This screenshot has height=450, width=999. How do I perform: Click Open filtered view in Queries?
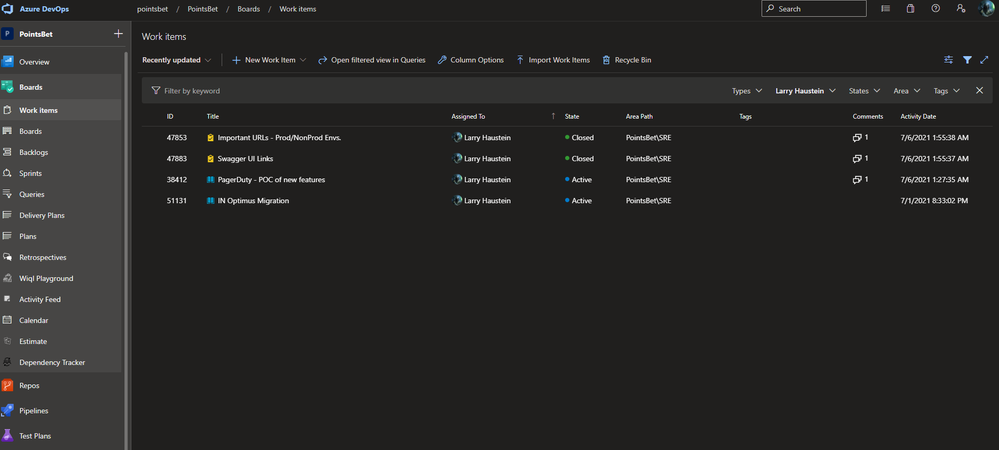coord(371,60)
